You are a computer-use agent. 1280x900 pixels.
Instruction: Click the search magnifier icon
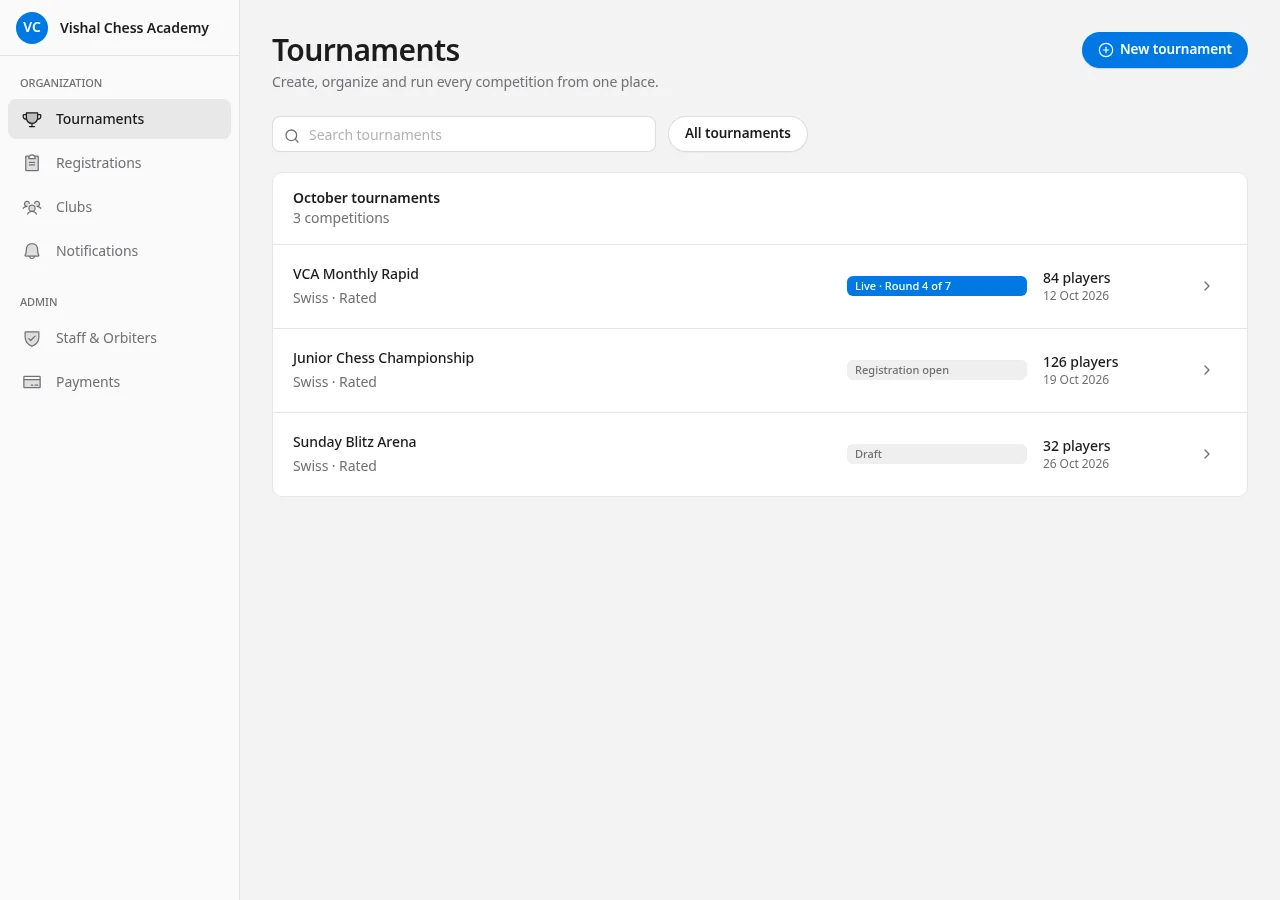pyautogui.click(x=292, y=136)
